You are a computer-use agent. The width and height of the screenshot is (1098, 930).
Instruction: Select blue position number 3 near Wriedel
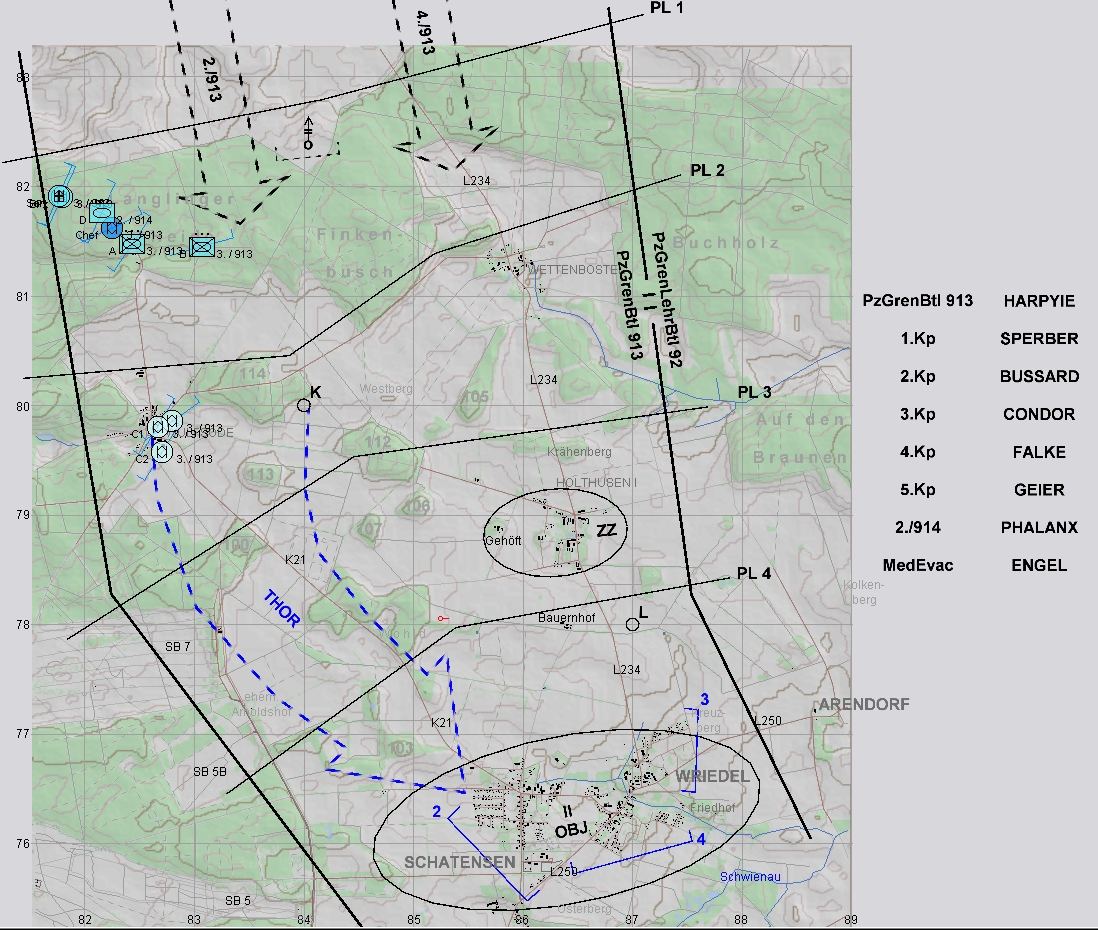[704, 698]
